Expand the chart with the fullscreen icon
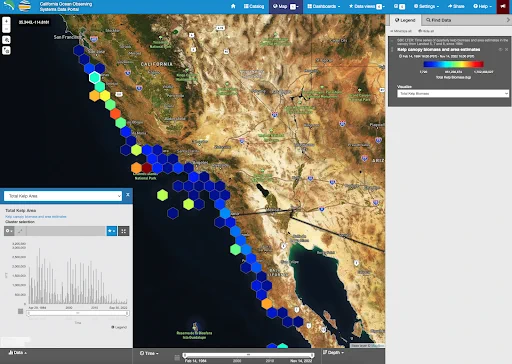This screenshot has height=364, width=512. [x=124, y=231]
